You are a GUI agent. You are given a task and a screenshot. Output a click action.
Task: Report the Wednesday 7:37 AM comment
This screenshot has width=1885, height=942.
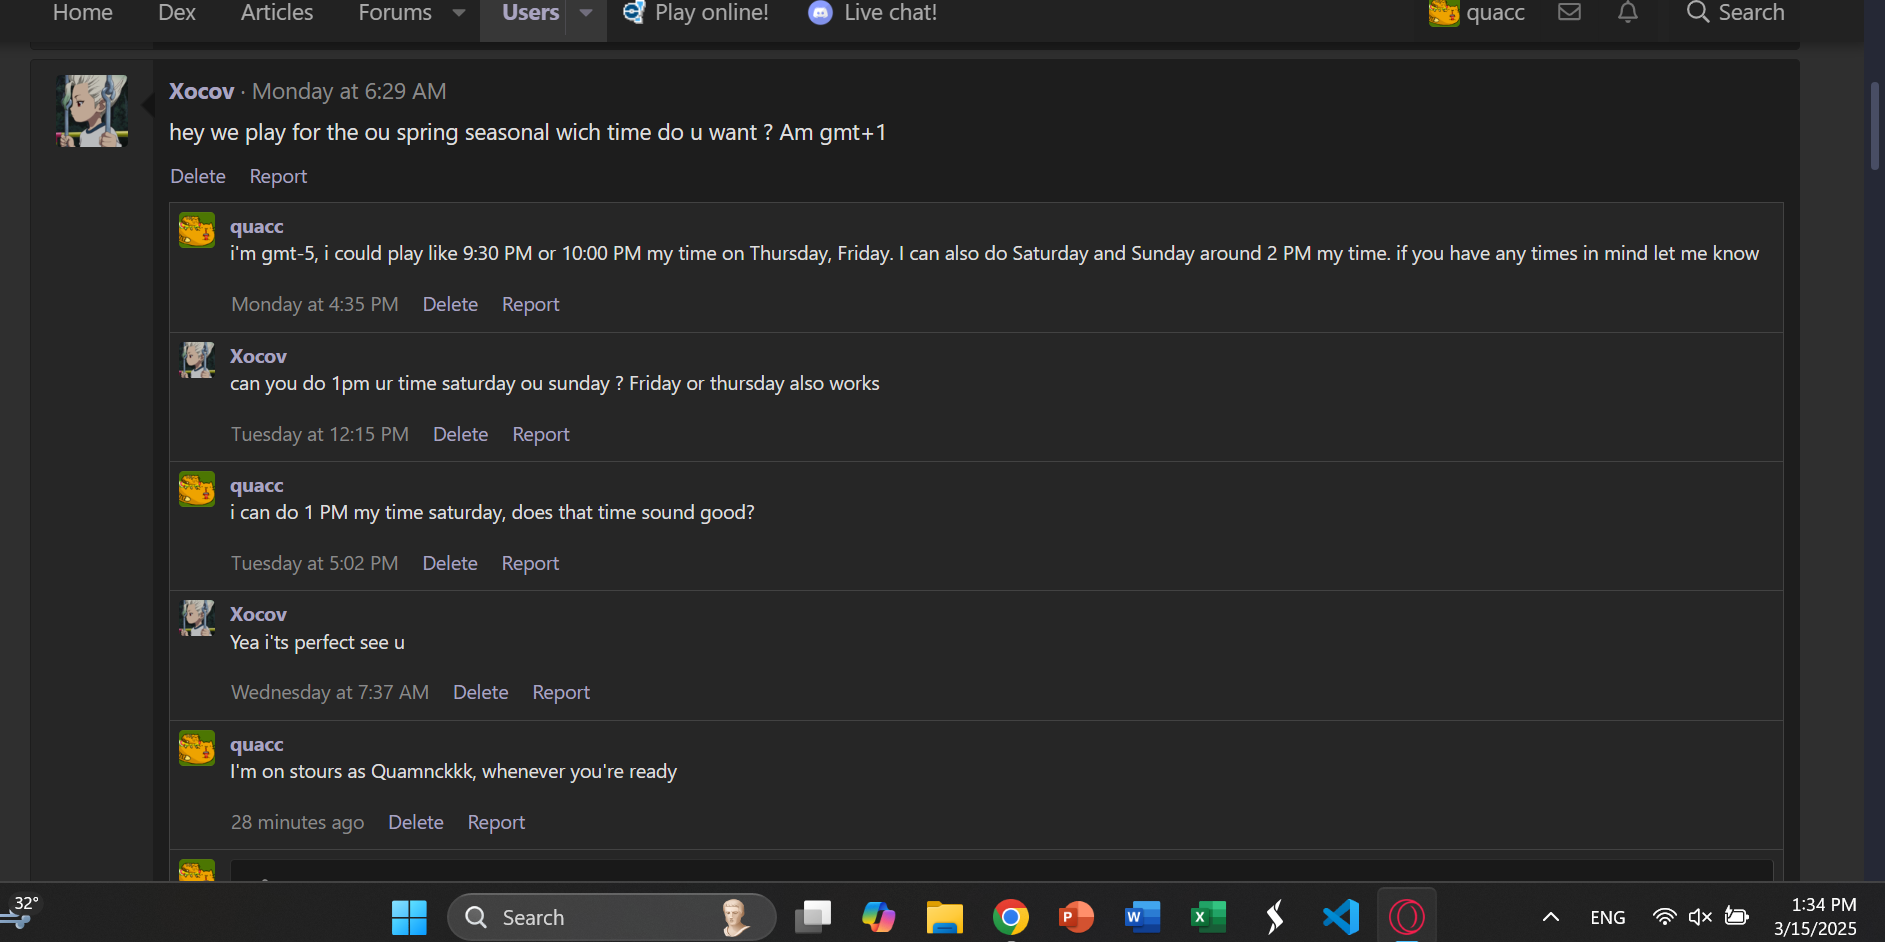[x=561, y=692]
